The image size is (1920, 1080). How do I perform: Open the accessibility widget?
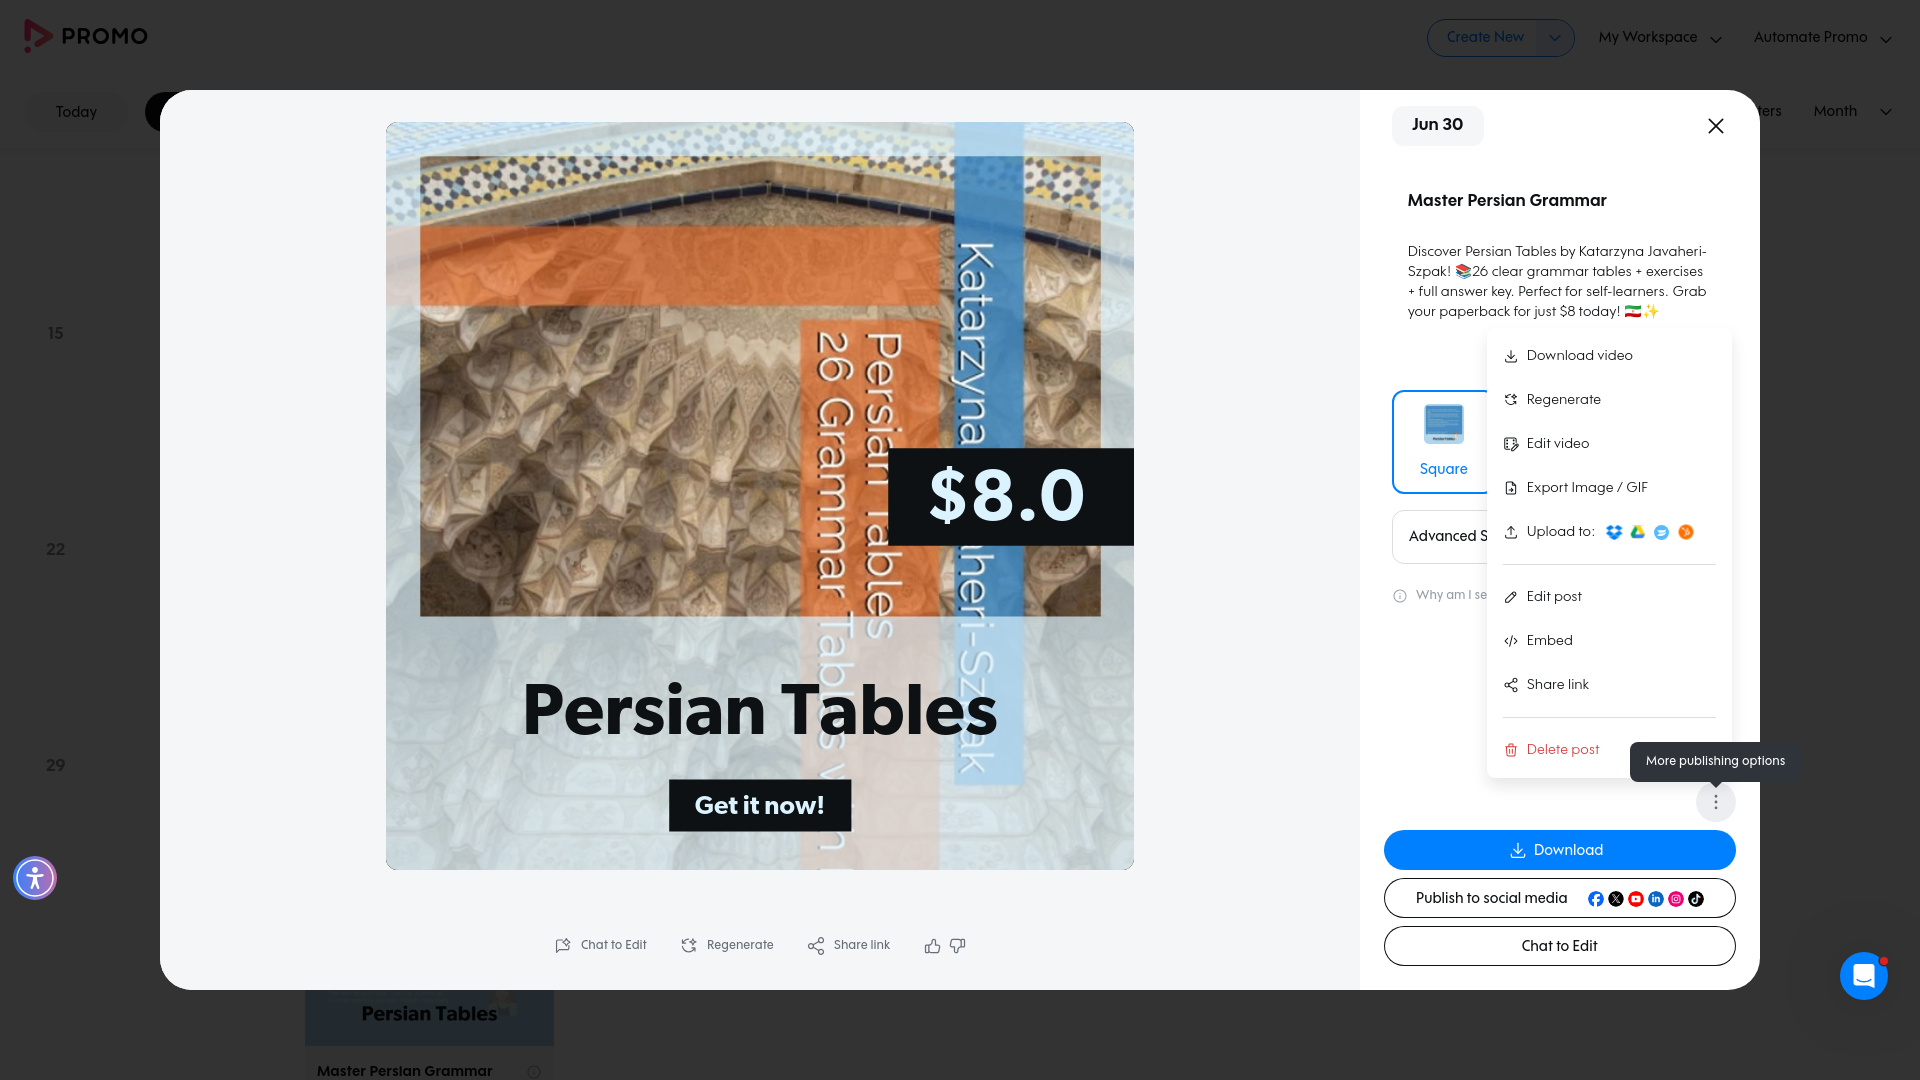click(x=35, y=878)
